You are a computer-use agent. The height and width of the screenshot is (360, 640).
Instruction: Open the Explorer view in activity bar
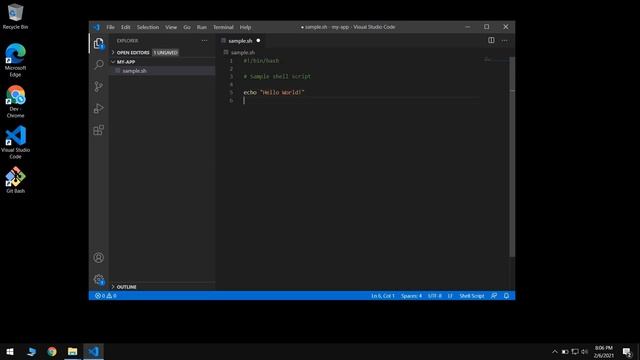99,43
